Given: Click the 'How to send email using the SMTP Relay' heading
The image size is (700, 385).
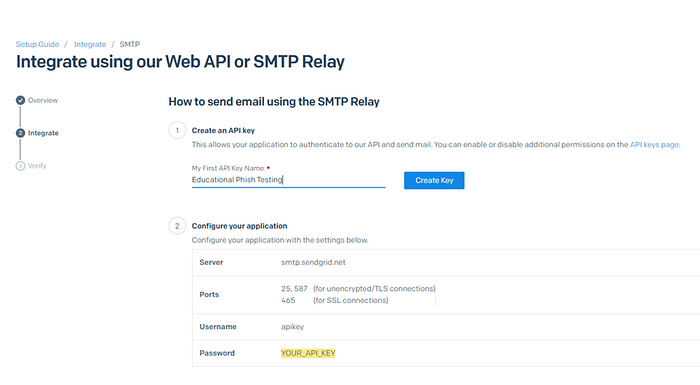Looking at the screenshot, I should 274,101.
